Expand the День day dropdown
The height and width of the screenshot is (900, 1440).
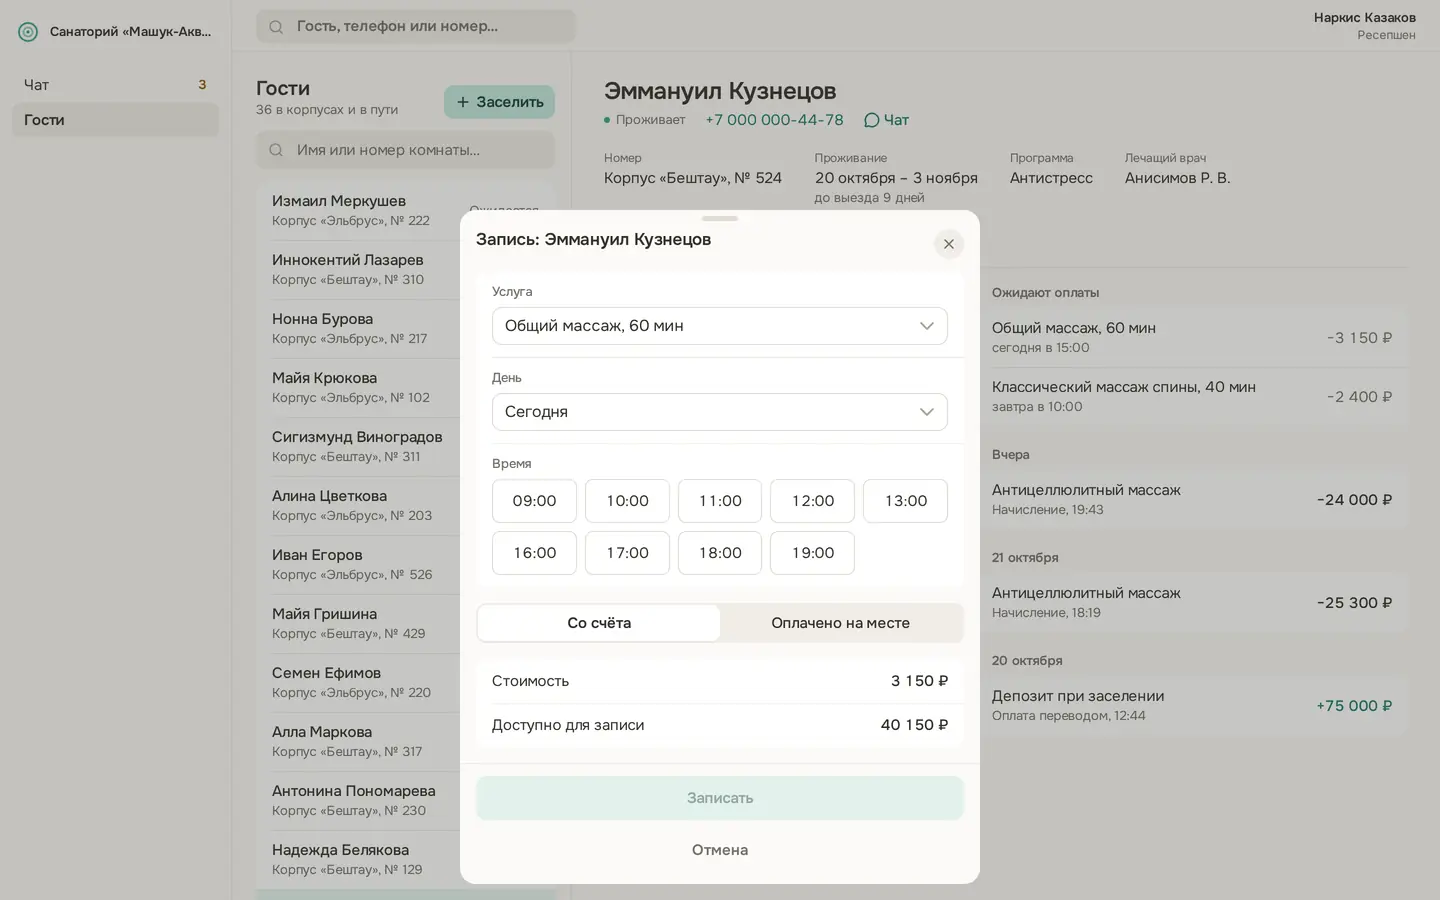pyautogui.click(x=720, y=412)
